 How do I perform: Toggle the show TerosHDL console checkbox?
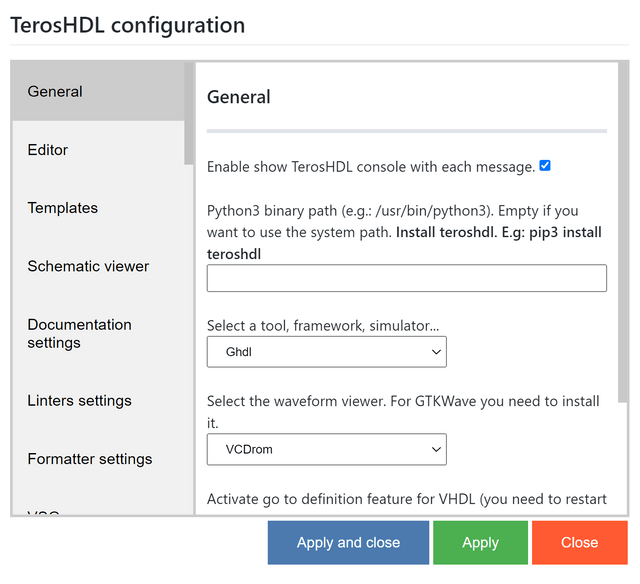coord(545,166)
